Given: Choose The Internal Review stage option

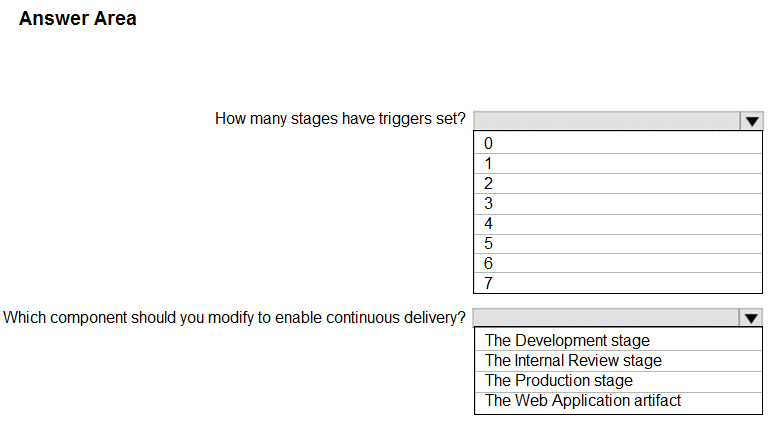Looking at the screenshot, I should [573, 361].
